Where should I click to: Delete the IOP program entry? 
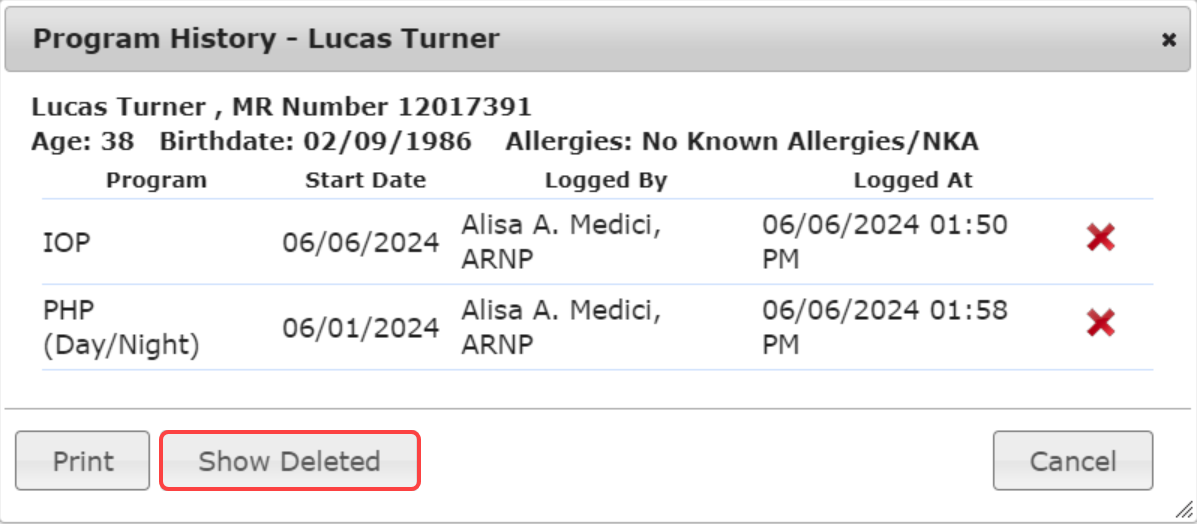(1100, 238)
